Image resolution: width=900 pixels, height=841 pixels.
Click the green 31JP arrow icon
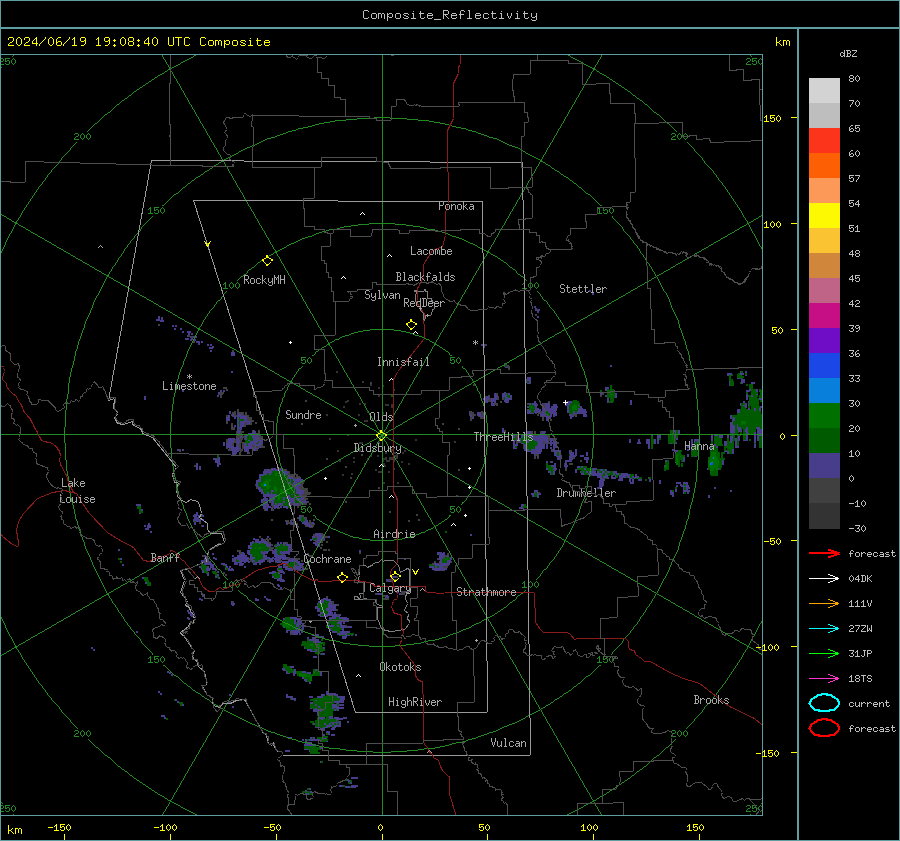tap(824, 653)
